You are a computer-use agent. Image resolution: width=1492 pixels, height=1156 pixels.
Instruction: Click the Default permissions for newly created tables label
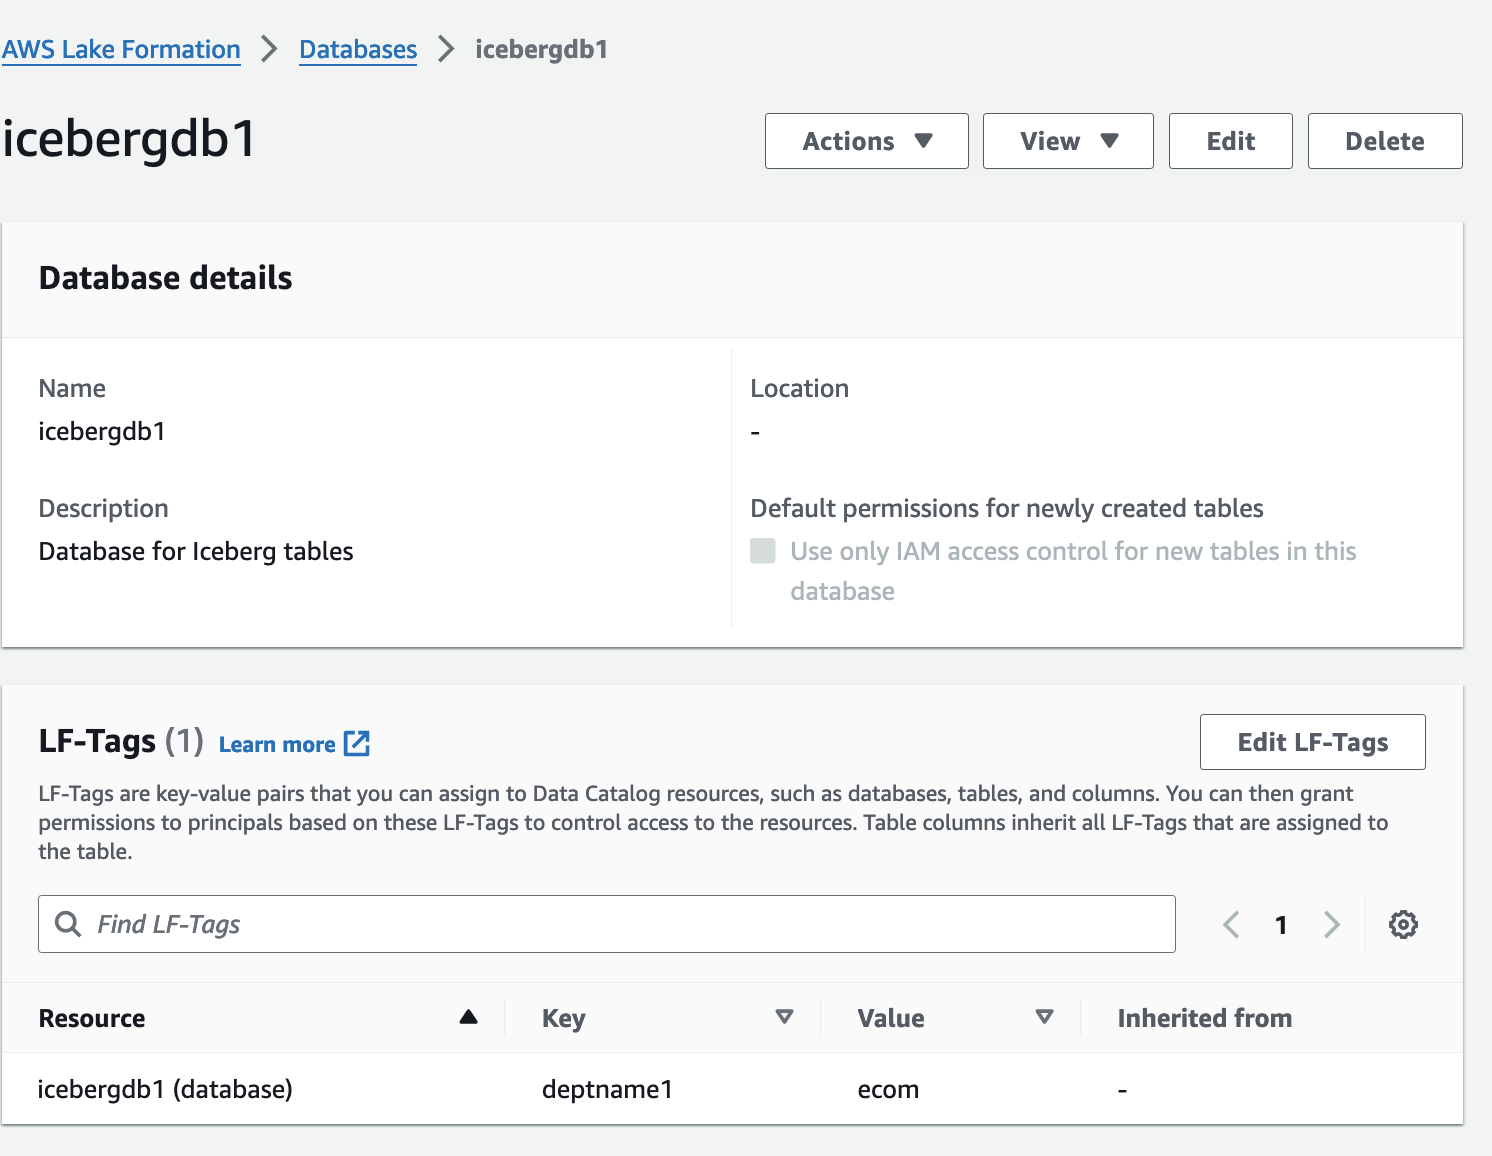pyautogui.click(x=1007, y=508)
